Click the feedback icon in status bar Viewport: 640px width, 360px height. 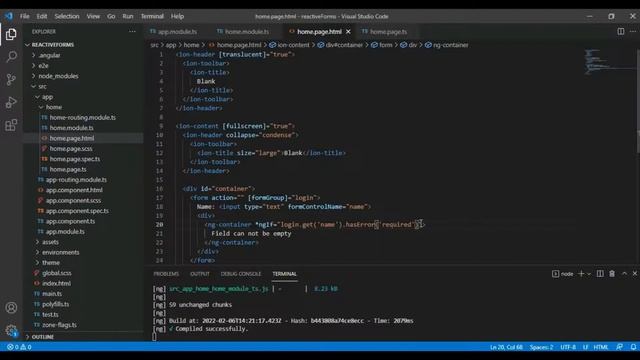(x=620, y=347)
